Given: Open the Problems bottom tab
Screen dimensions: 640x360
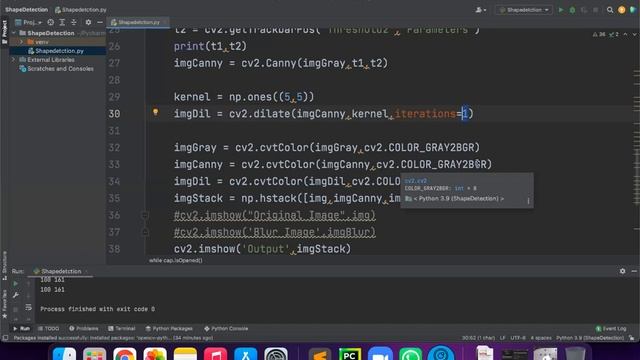Looking at the screenshot, I should (x=84, y=329).
